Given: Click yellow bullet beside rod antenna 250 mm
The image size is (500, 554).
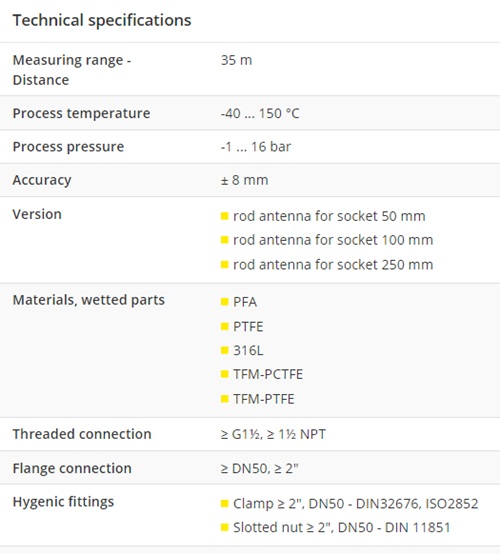Looking at the screenshot, I should pyautogui.click(x=224, y=264).
